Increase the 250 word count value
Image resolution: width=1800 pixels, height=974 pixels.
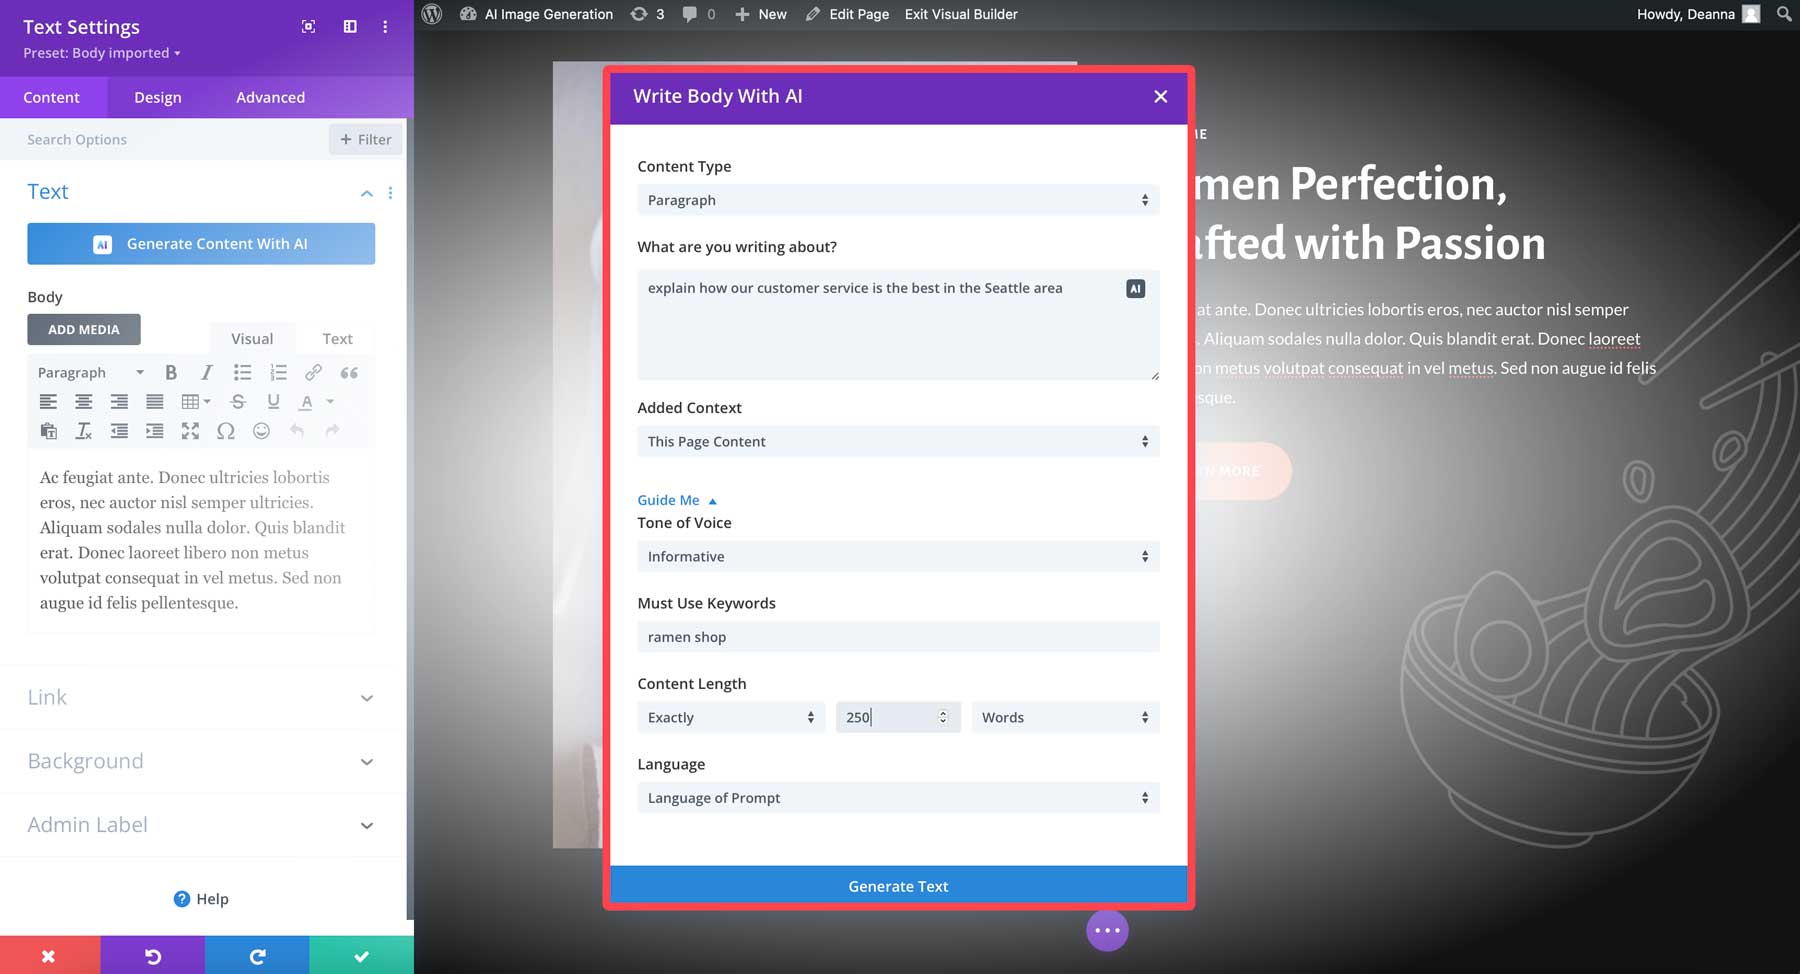pos(941,712)
